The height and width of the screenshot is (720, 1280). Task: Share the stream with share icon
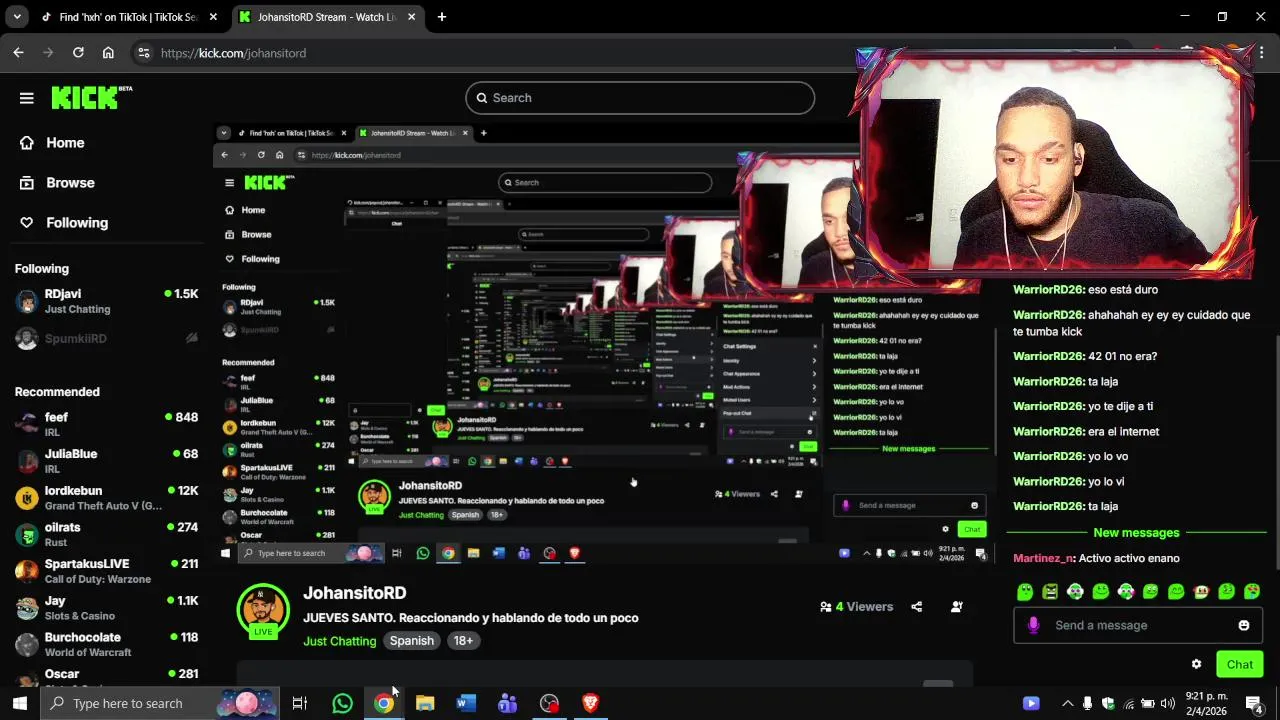pos(917,606)
